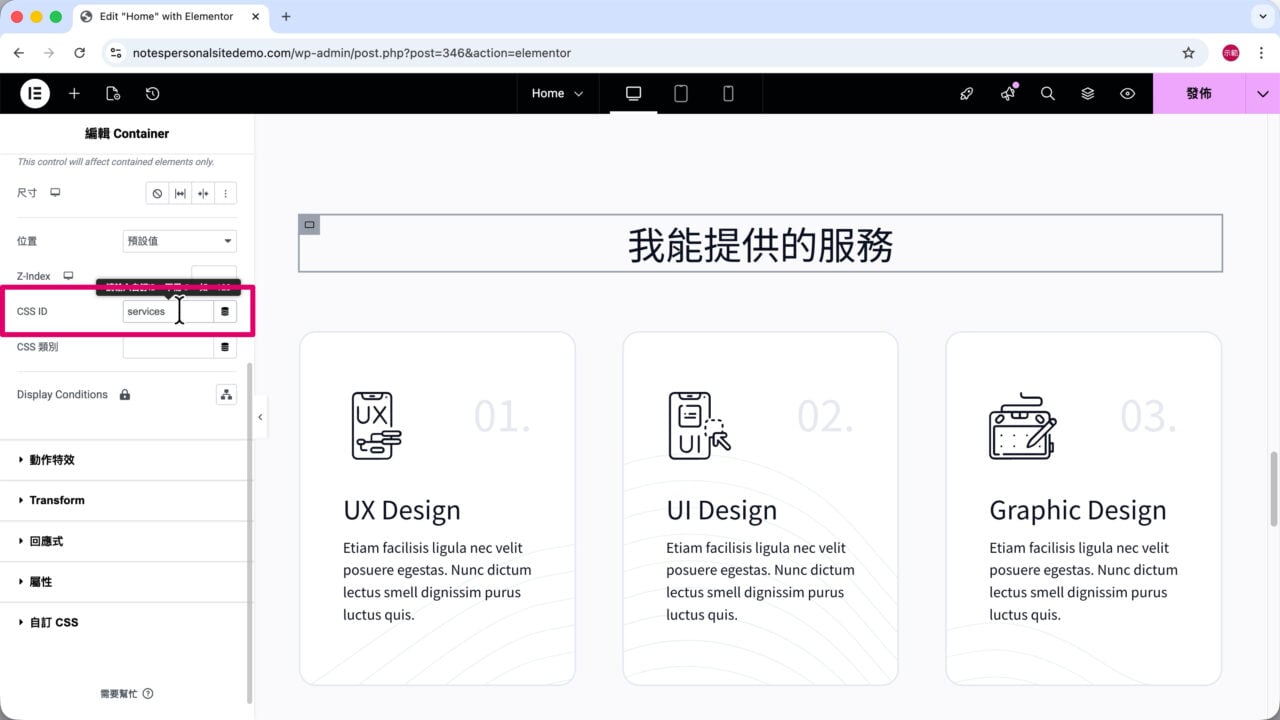The width and height of the screenshot is (1280, 720).
Task: Switch to mobile preview mode
Action: click(x=728, y=93)
